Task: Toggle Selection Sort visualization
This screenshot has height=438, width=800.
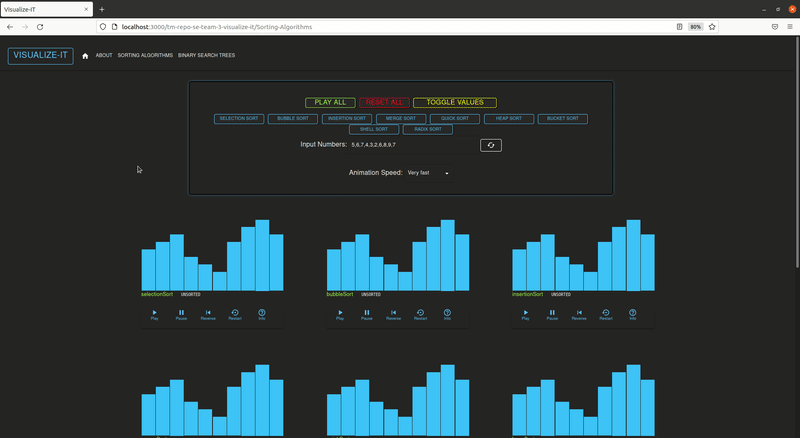Action: pos(239,119)
